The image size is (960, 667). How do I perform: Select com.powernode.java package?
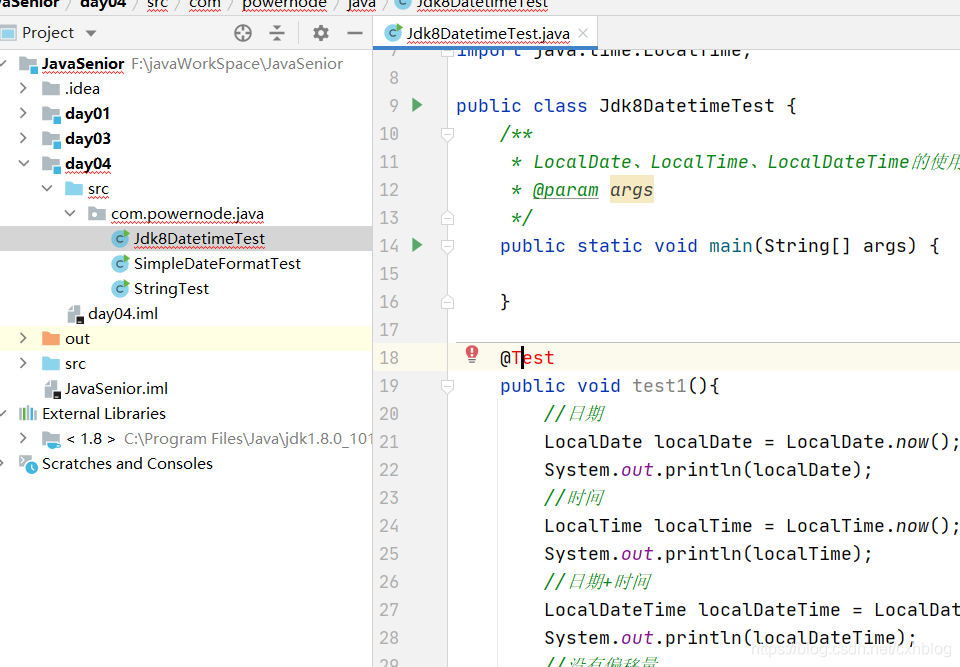pos(187,214)
